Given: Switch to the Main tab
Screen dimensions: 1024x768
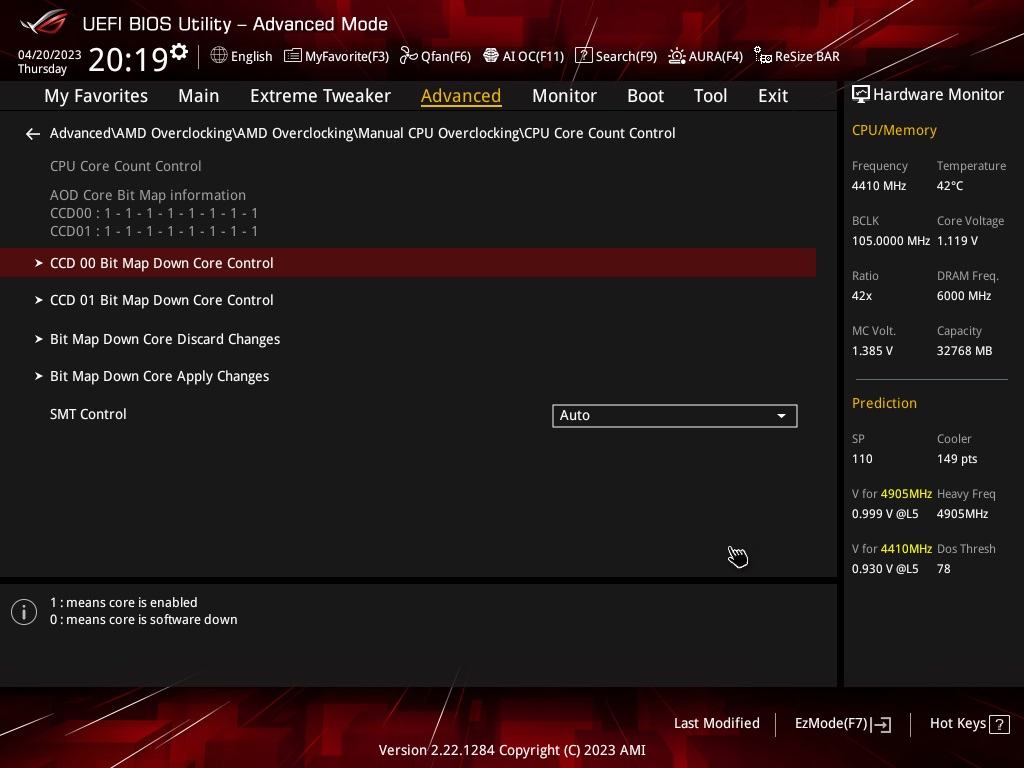Looking at the screenshot, I should (x=199, y=96).
